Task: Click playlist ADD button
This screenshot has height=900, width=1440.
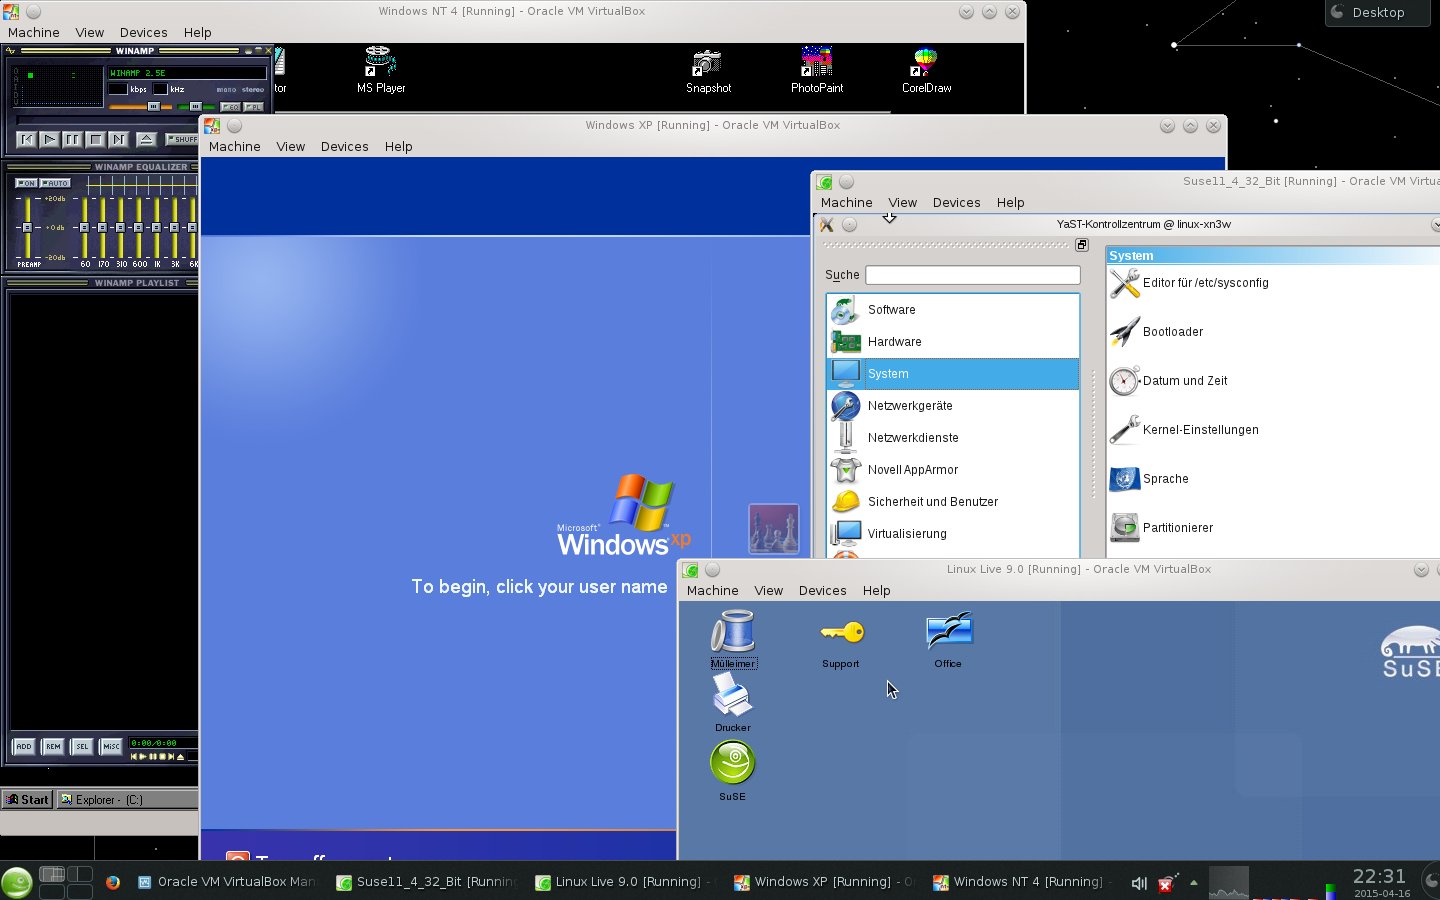Action: coord(24,746)
